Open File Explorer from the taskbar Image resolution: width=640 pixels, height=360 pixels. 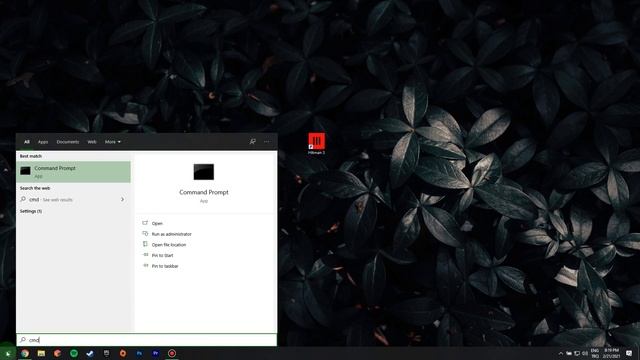[41, 353]
